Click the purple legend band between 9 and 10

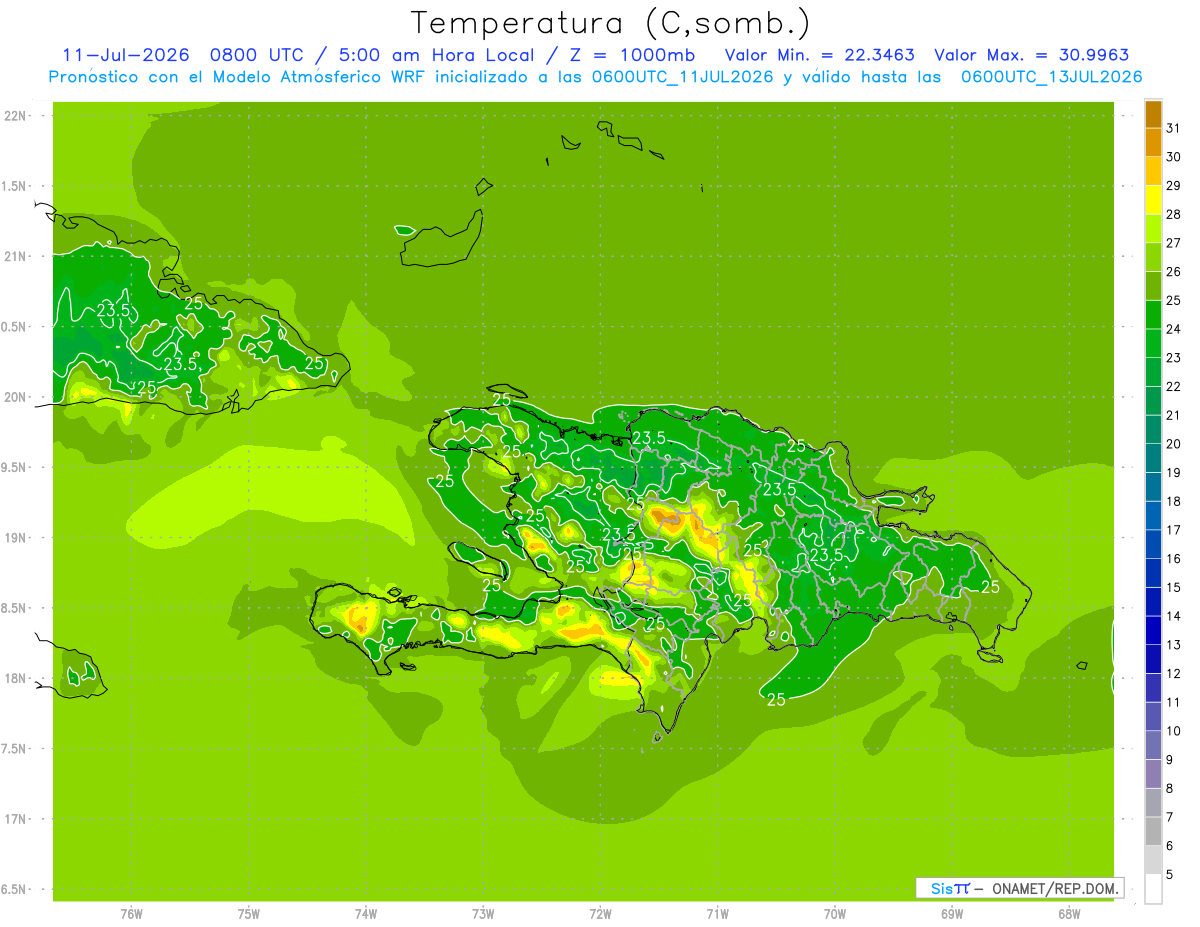click(1153, 745)
